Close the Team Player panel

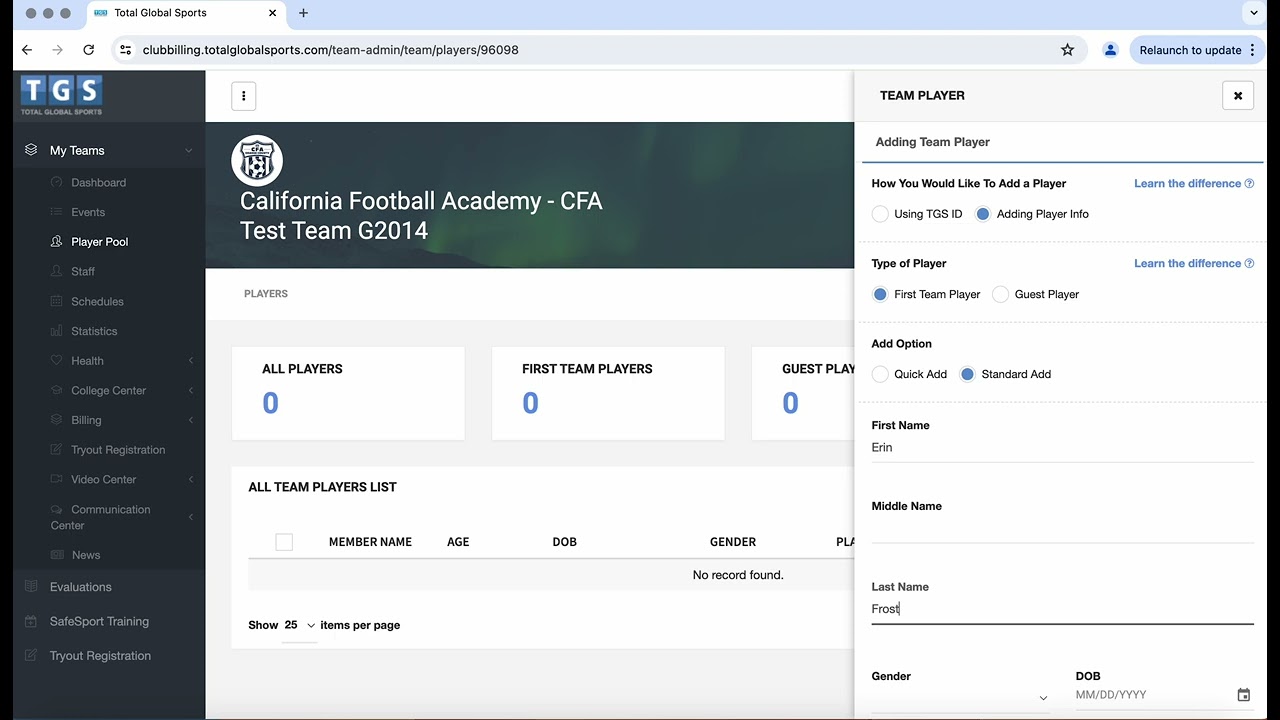coord(1238,96)
